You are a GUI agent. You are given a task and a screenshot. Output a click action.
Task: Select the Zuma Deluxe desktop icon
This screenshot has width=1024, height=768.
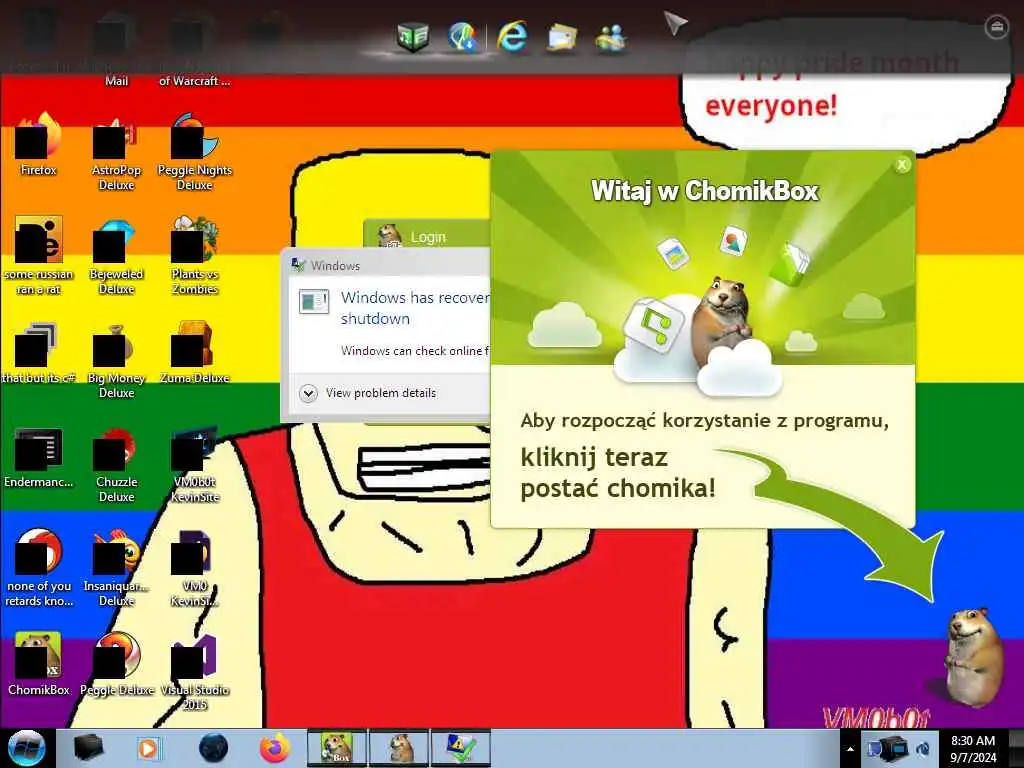pyautogui.click(x=195, y=353)
